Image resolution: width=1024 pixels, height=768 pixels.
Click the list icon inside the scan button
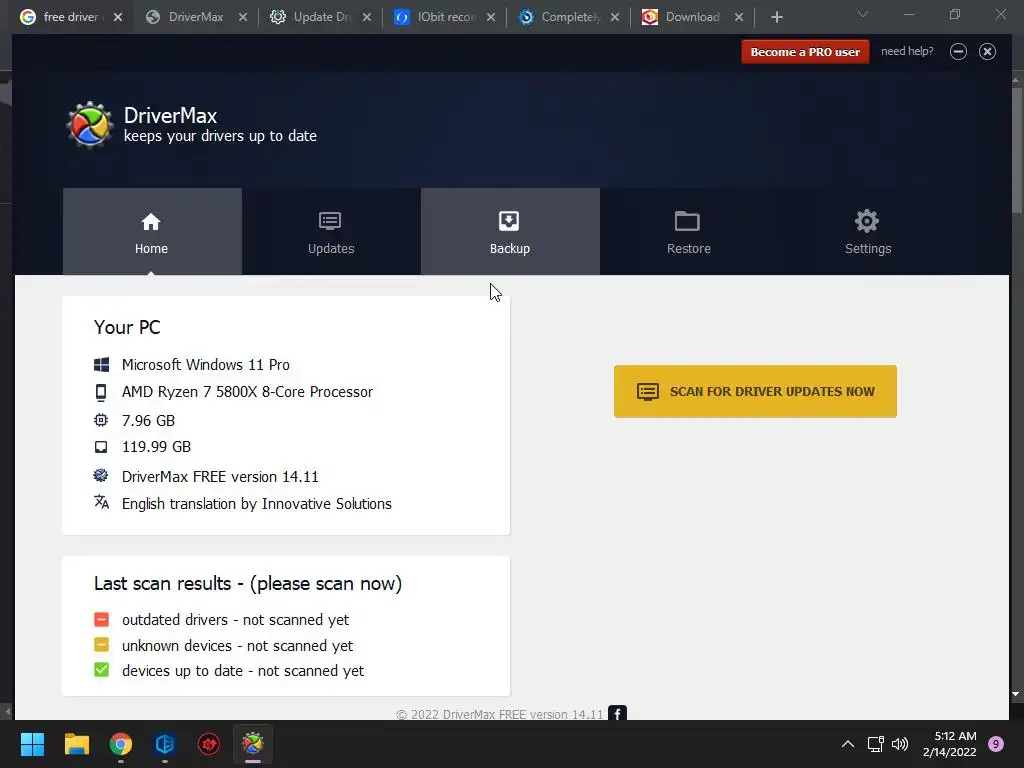coord(648,391)
